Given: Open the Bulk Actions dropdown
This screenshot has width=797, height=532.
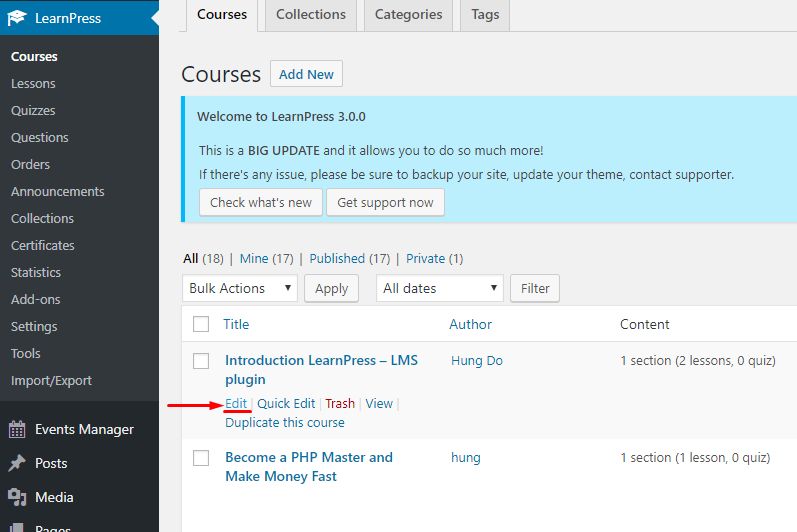Looking at the screenshot, I should point(240,288).
